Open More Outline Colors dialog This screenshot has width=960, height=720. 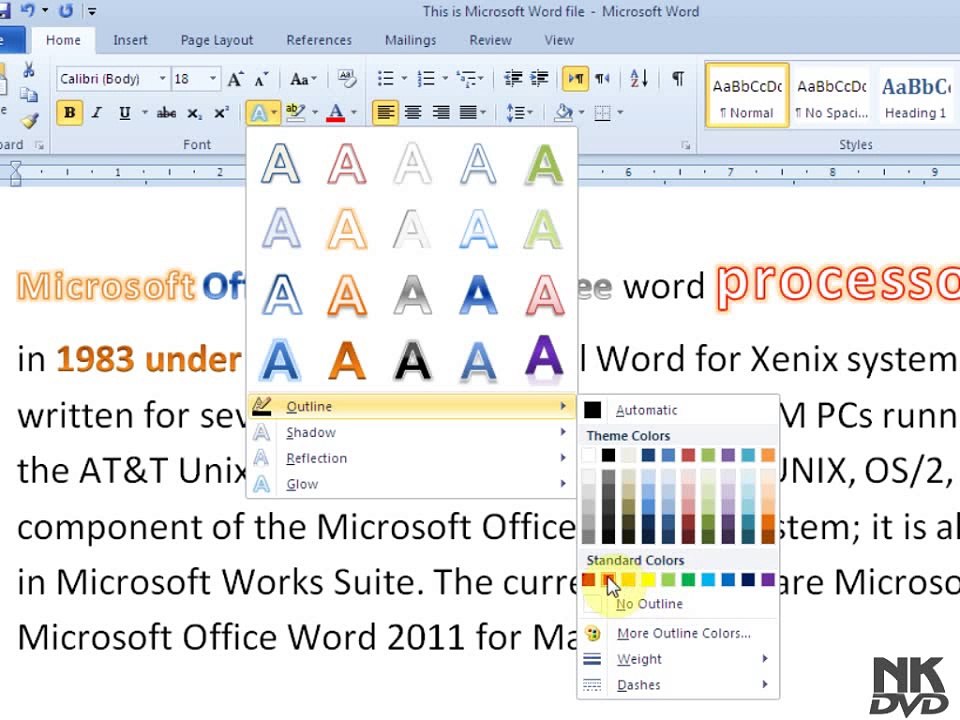pos(678,633)
